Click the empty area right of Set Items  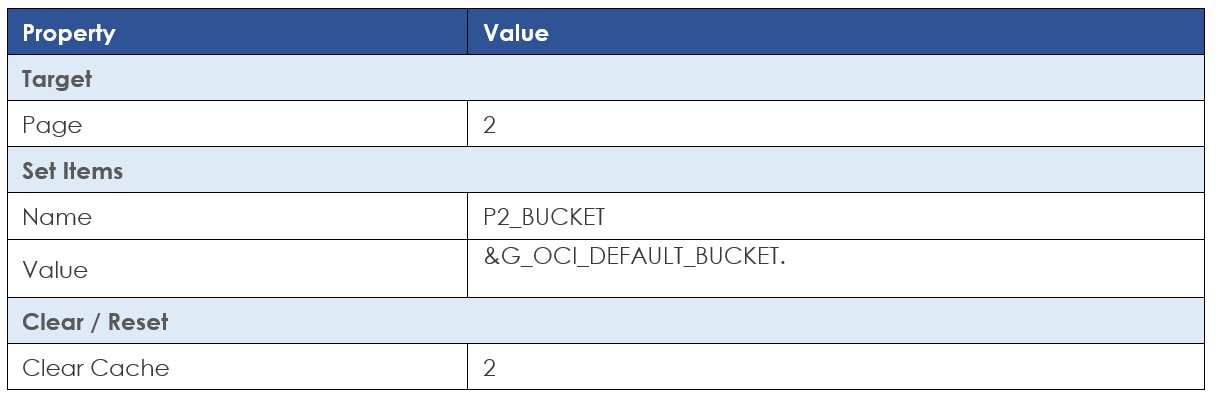coord(665,171)
